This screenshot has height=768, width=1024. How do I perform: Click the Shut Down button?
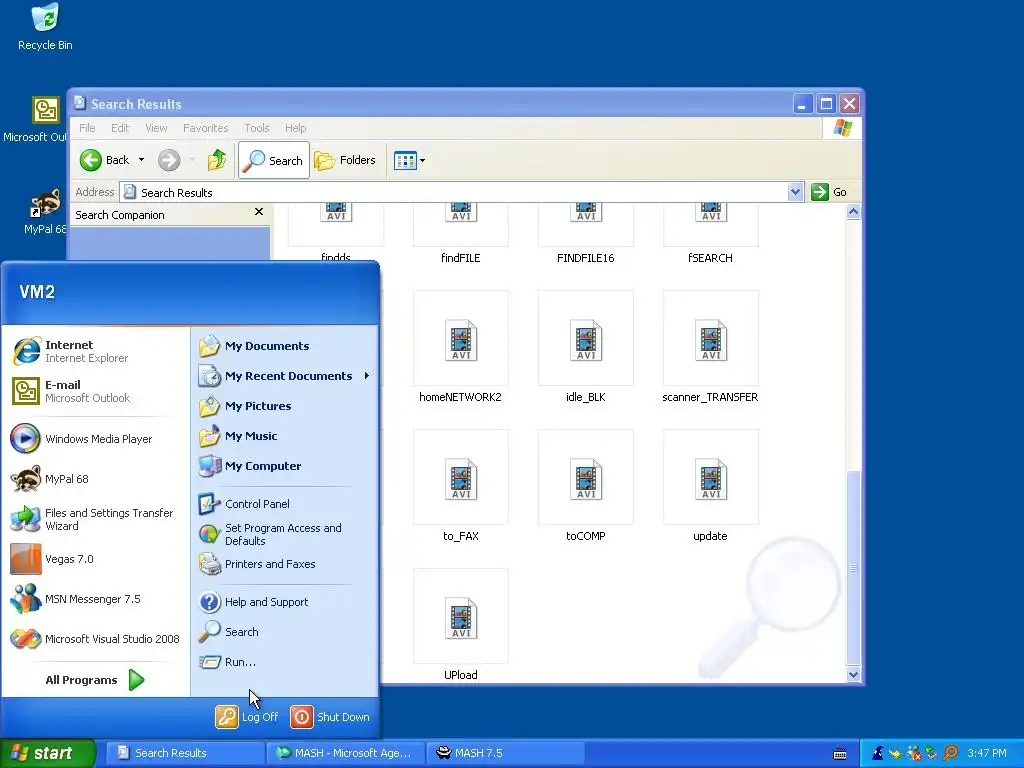click(330, 717)
